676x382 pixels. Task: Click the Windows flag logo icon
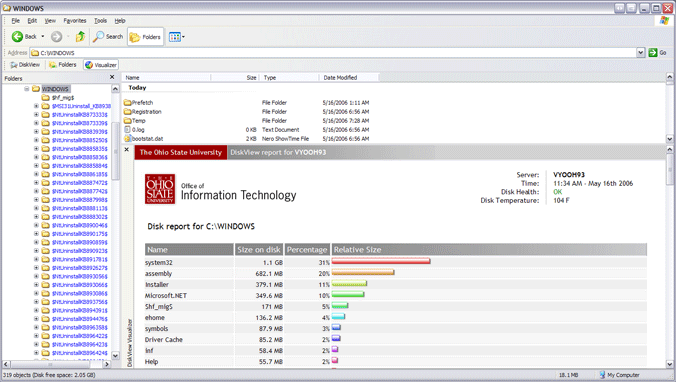coord(664,21)
